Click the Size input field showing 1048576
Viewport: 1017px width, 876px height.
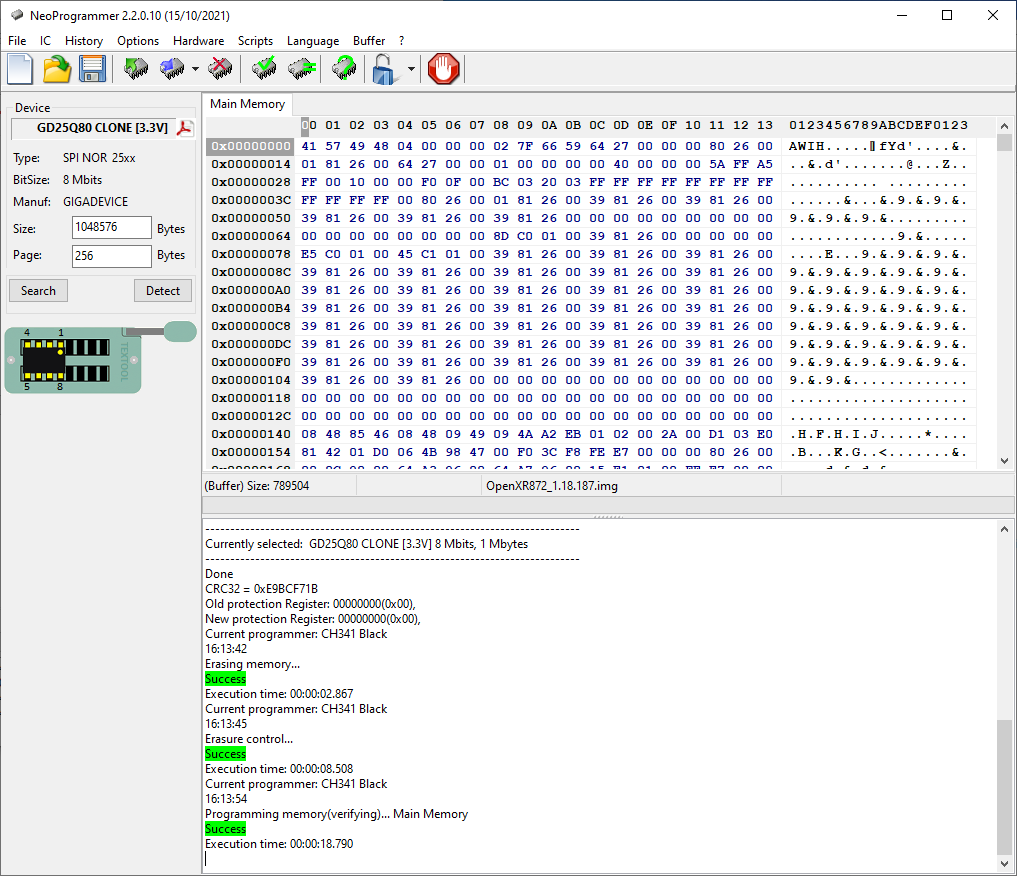[111, 228]
